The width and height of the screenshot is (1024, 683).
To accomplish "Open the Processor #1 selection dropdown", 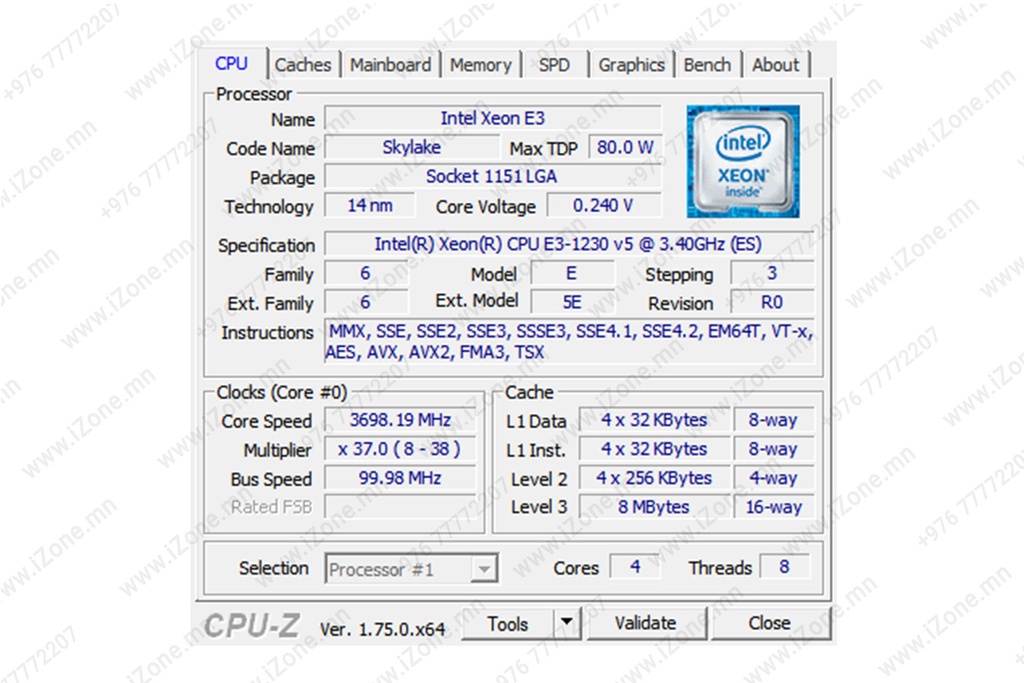I will [x=411, y=569].
